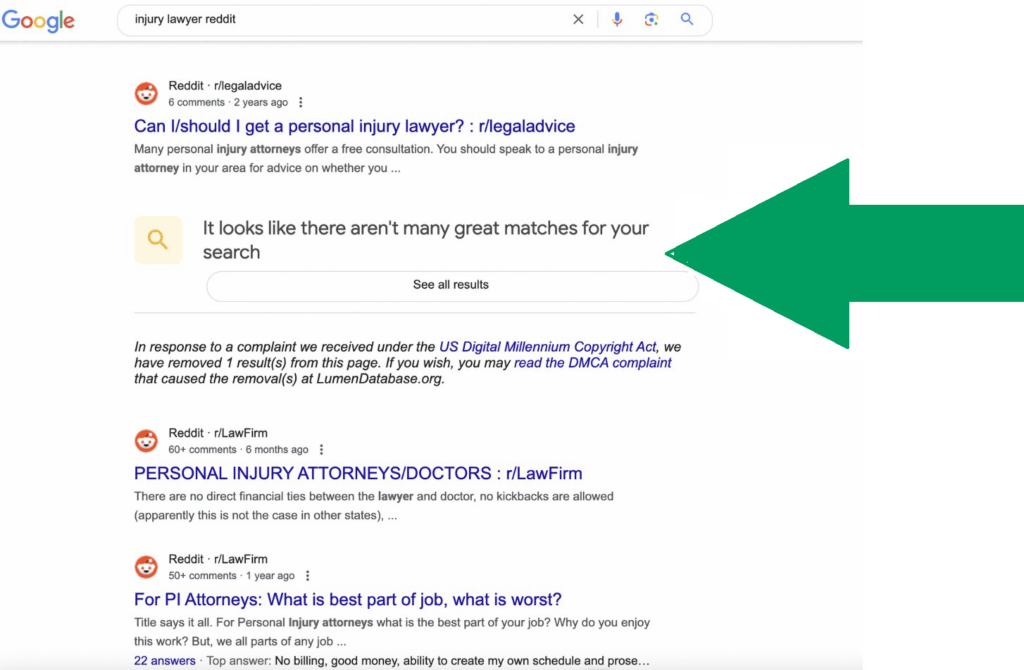The image size is (1024, 670).
Task: Open US Digital Millennium Copyright Act link
Action: (x=547, y=347)
